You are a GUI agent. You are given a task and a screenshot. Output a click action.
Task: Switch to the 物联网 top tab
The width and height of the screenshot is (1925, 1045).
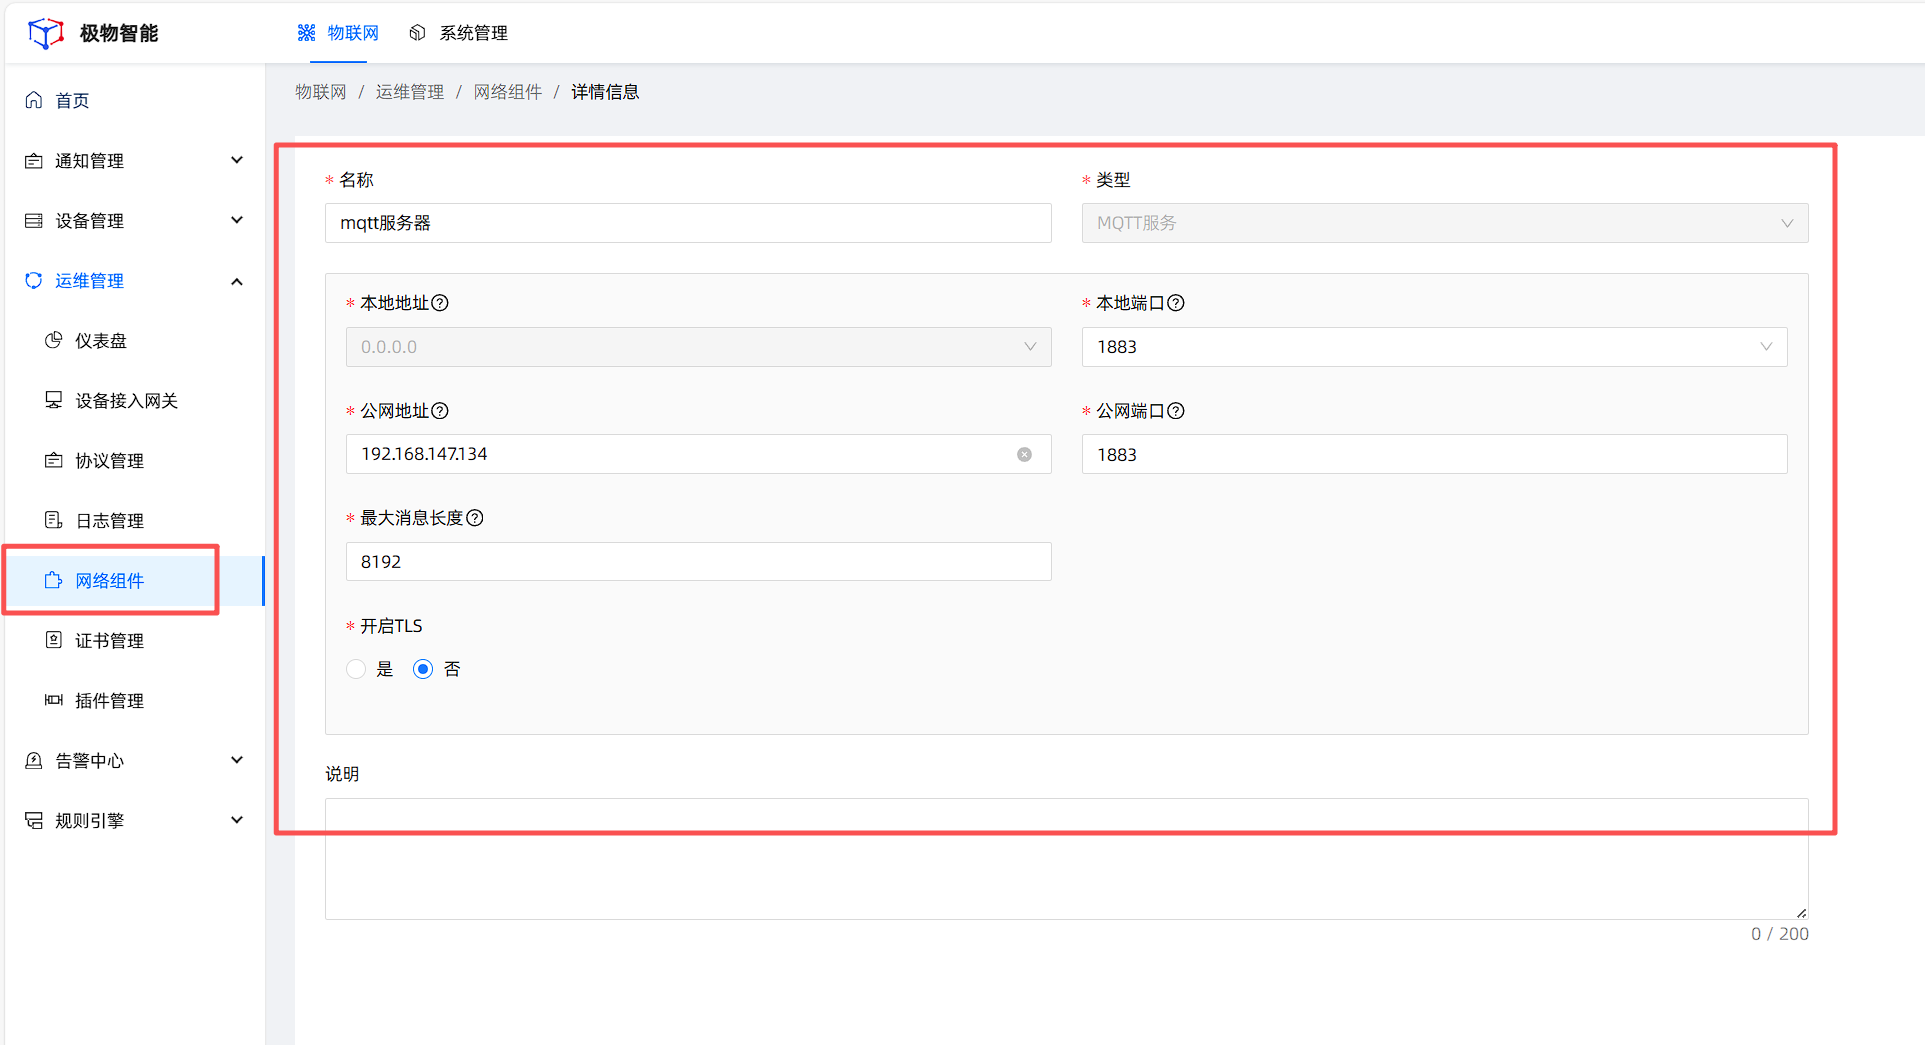coord(338,33)
